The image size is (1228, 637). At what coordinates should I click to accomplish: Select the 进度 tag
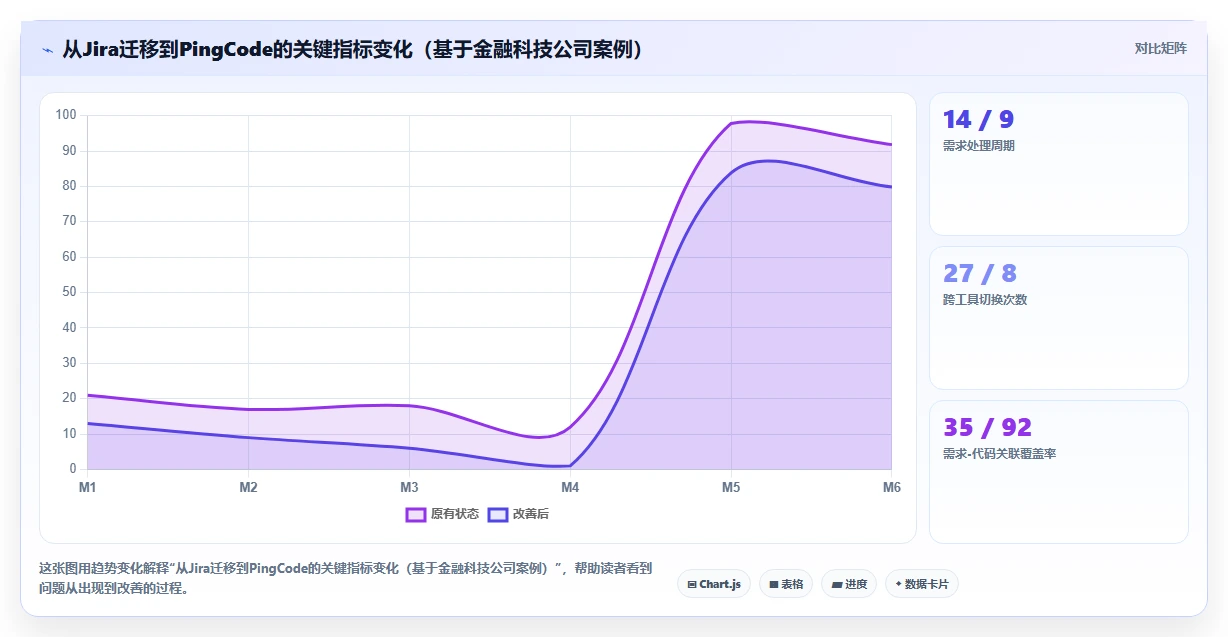point(849,584)
